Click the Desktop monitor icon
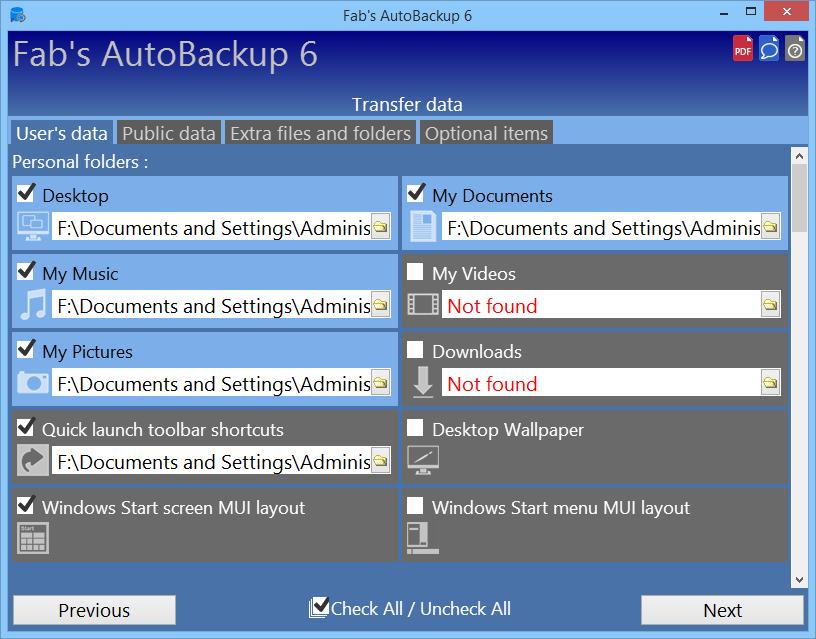The image size is (816, 639). pyautogui.click(x=33, y=226)
